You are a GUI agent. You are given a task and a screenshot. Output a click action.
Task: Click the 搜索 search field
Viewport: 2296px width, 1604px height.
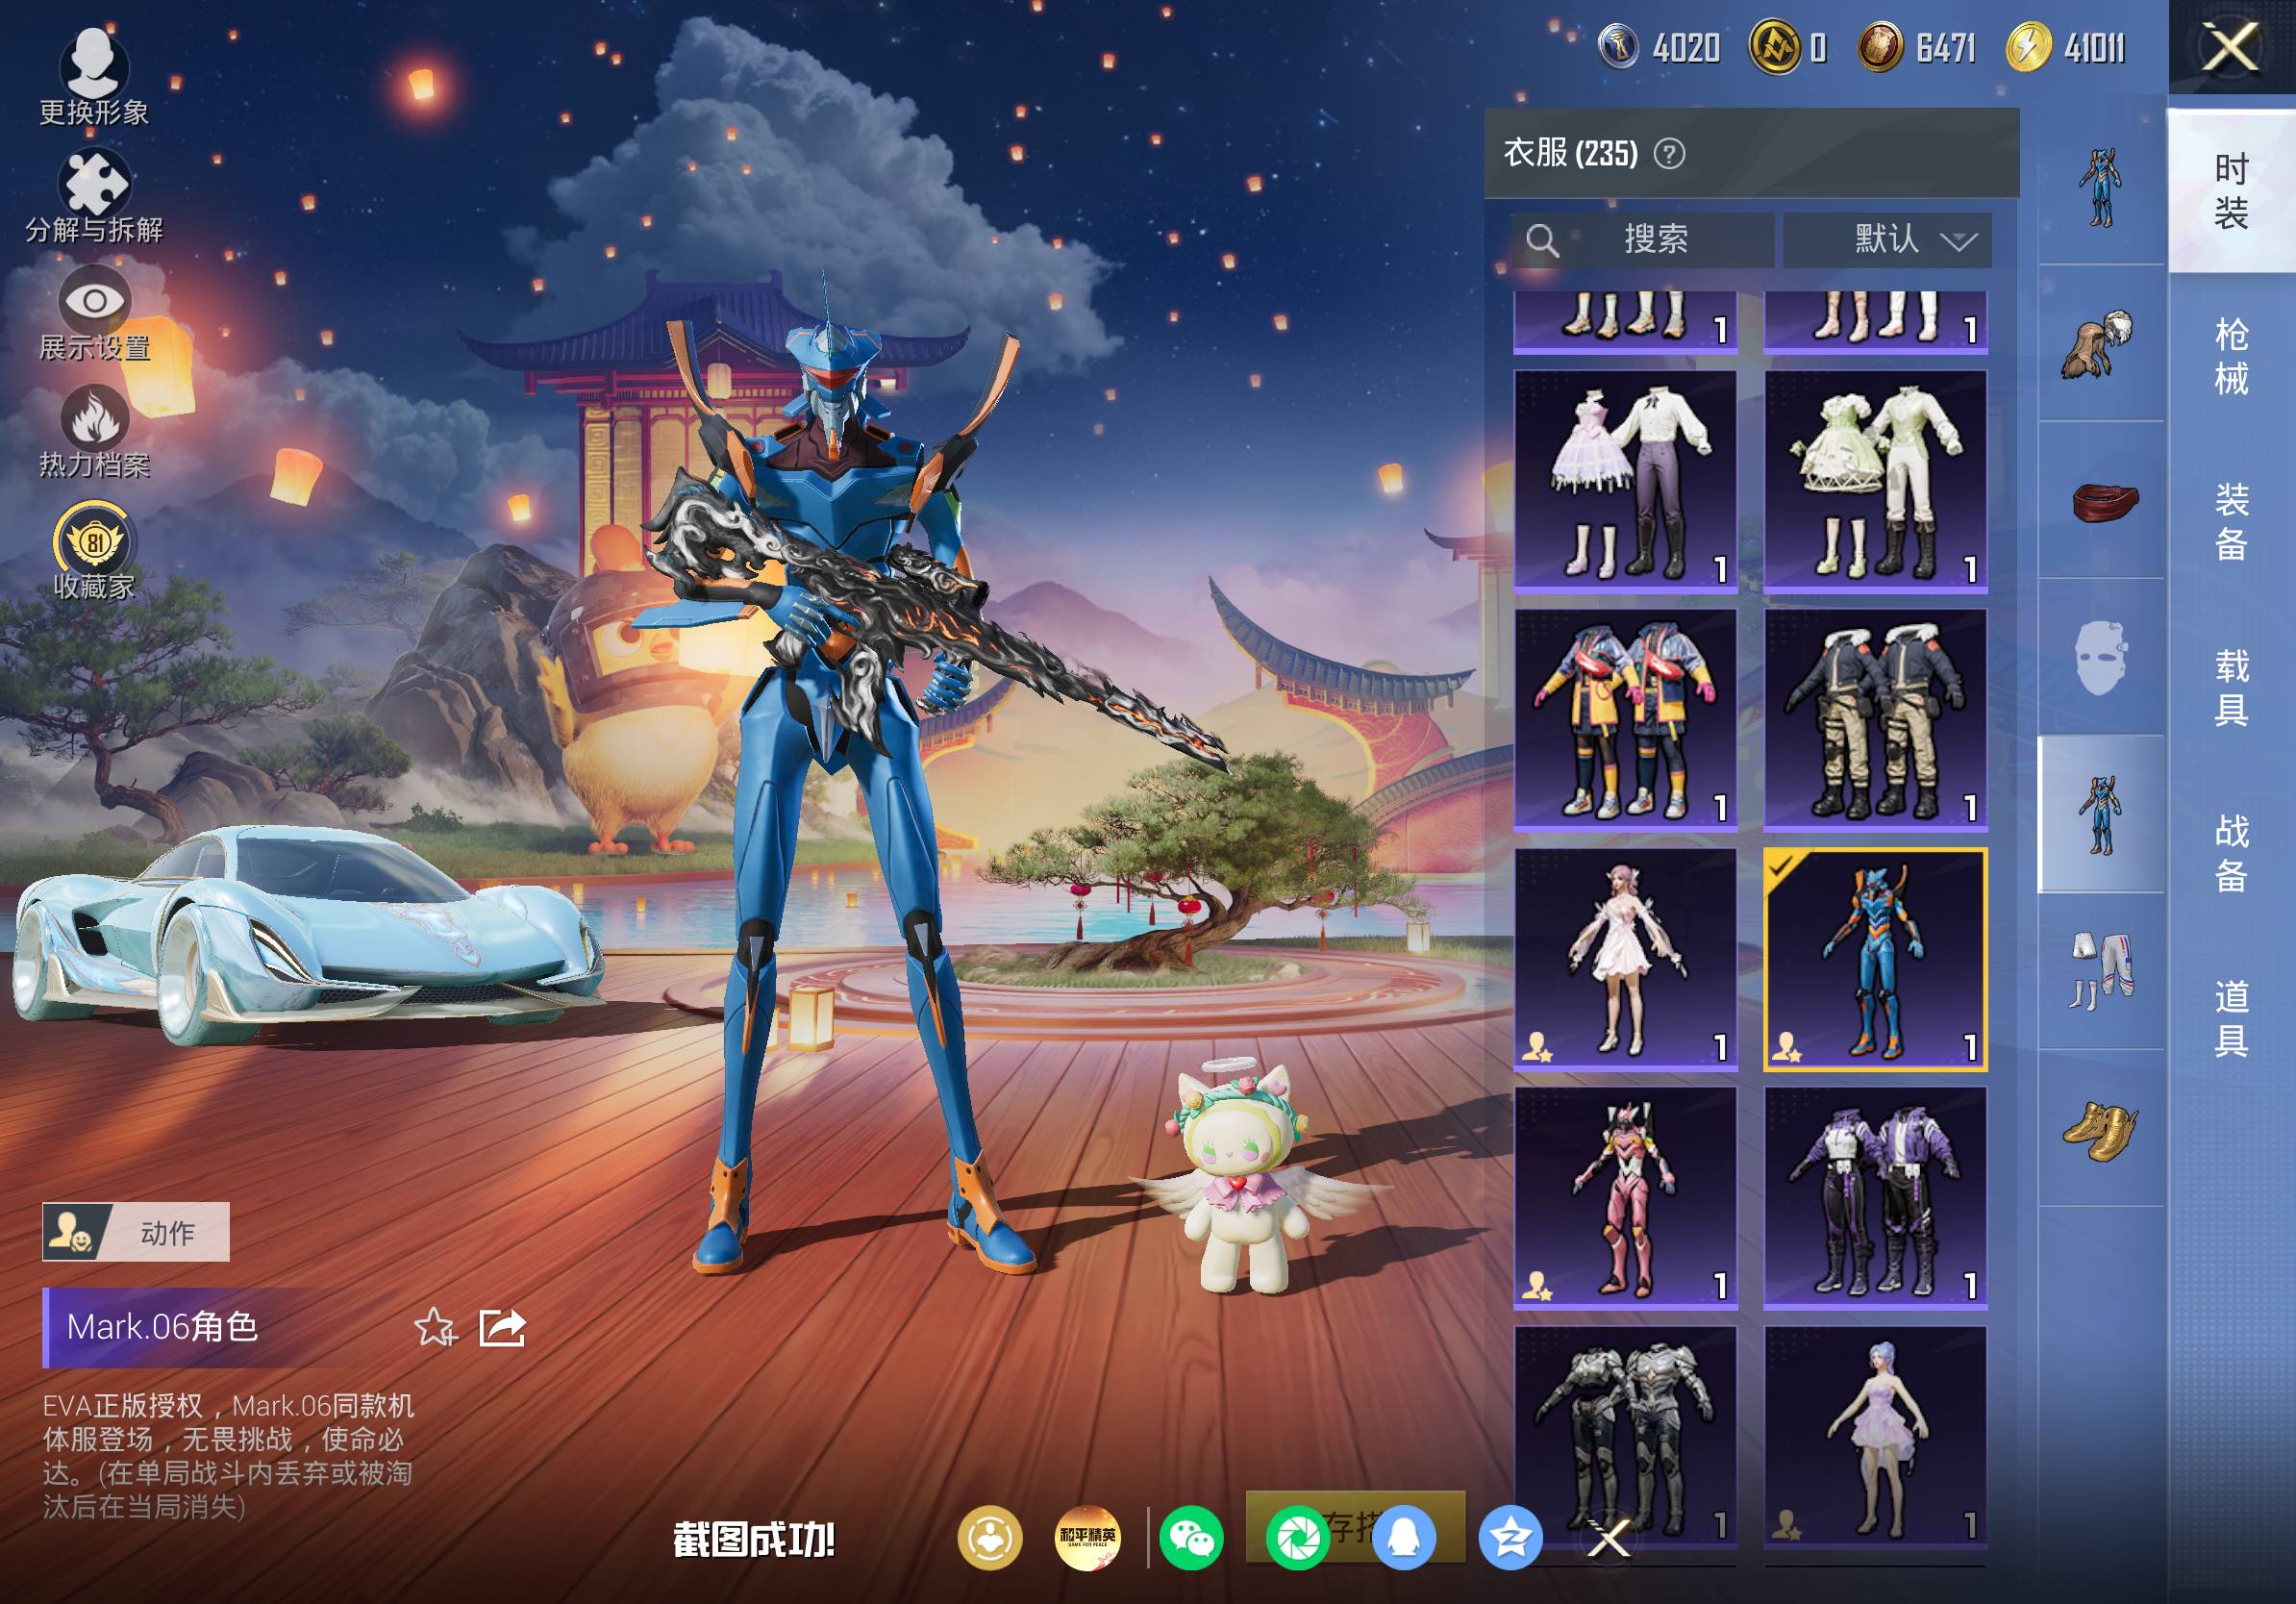point(1642,239)
